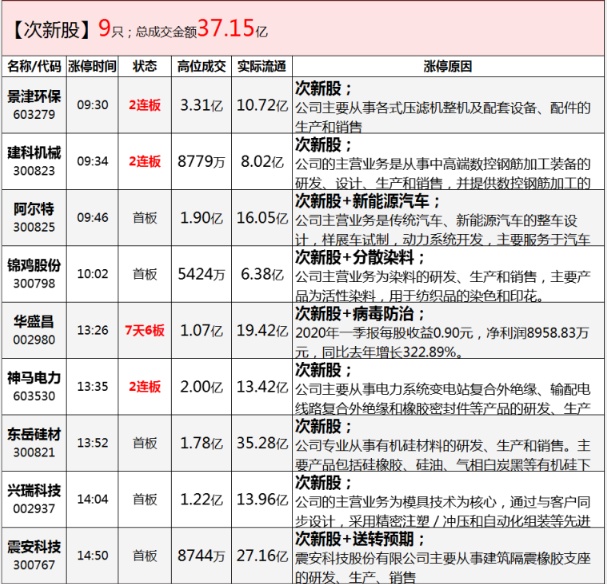607x584 pixels.
Task: Click 2连板 status in 神马电力 row
Action: tap(145, 386)
